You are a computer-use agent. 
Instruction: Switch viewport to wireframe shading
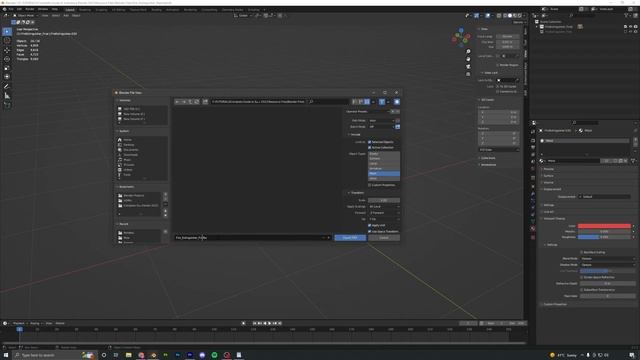505,16
